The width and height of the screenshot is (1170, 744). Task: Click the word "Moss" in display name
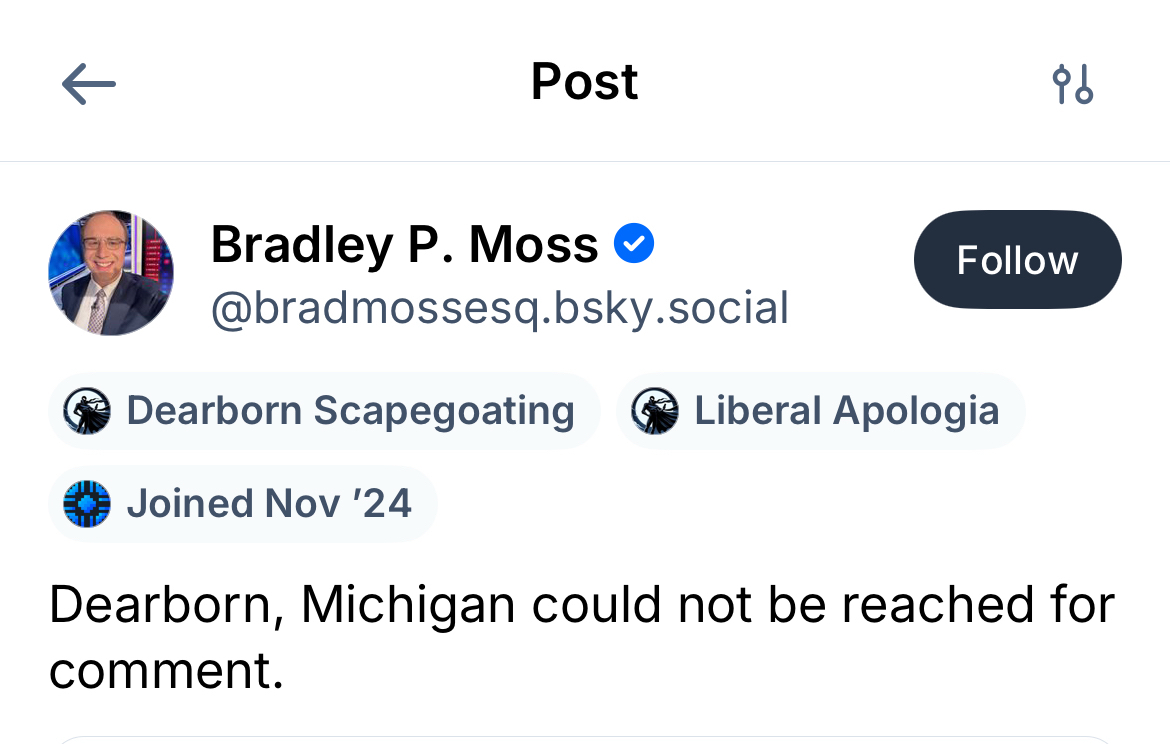tap(534, 245)
